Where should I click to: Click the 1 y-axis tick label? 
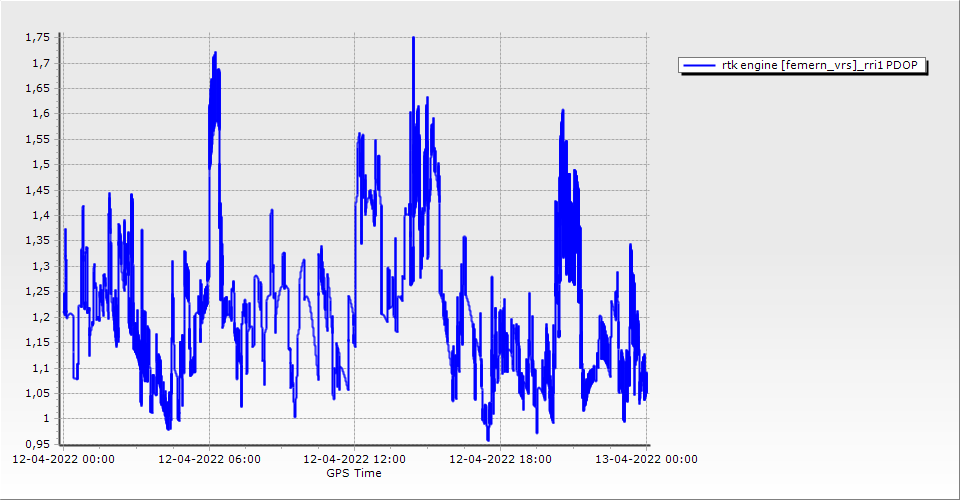pyautogui.click(x=45, y=419)
